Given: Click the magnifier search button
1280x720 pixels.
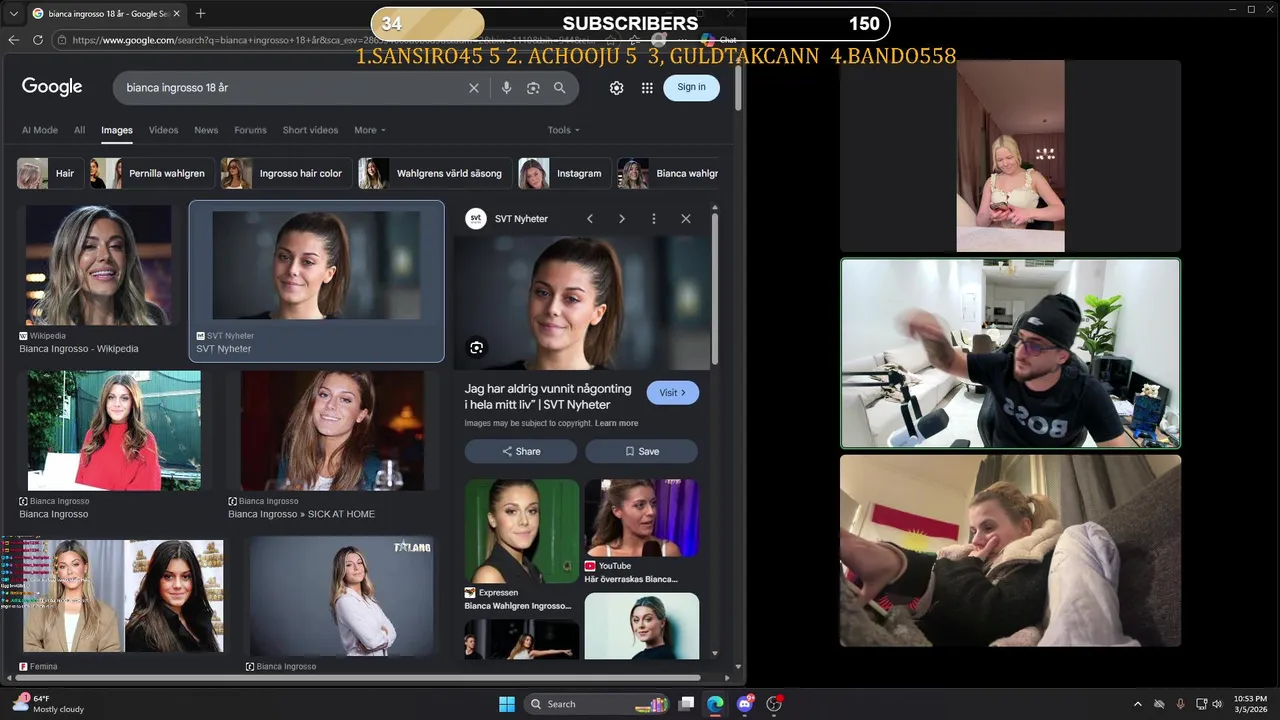Looking at the screenshot, I should coord(560,88).
